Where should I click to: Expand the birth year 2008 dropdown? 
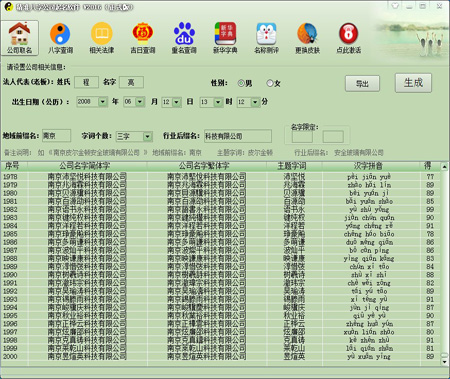click(103, 102)
